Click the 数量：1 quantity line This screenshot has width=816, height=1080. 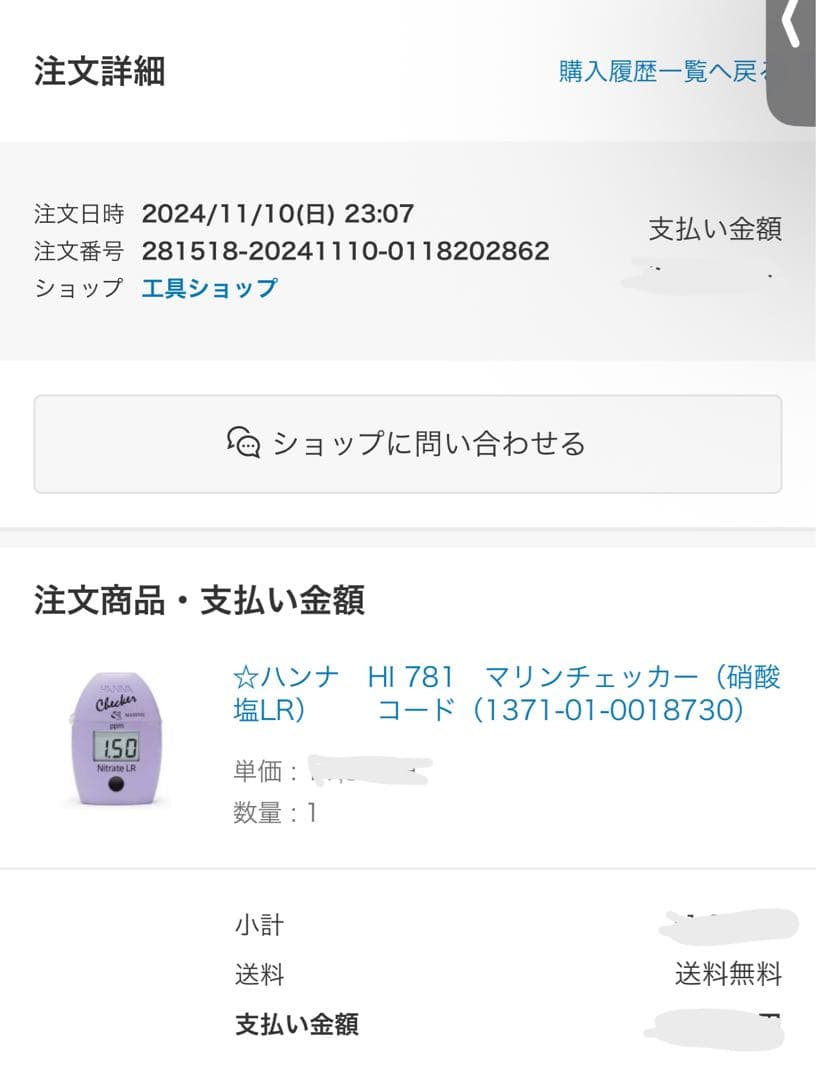coord(275,813)
